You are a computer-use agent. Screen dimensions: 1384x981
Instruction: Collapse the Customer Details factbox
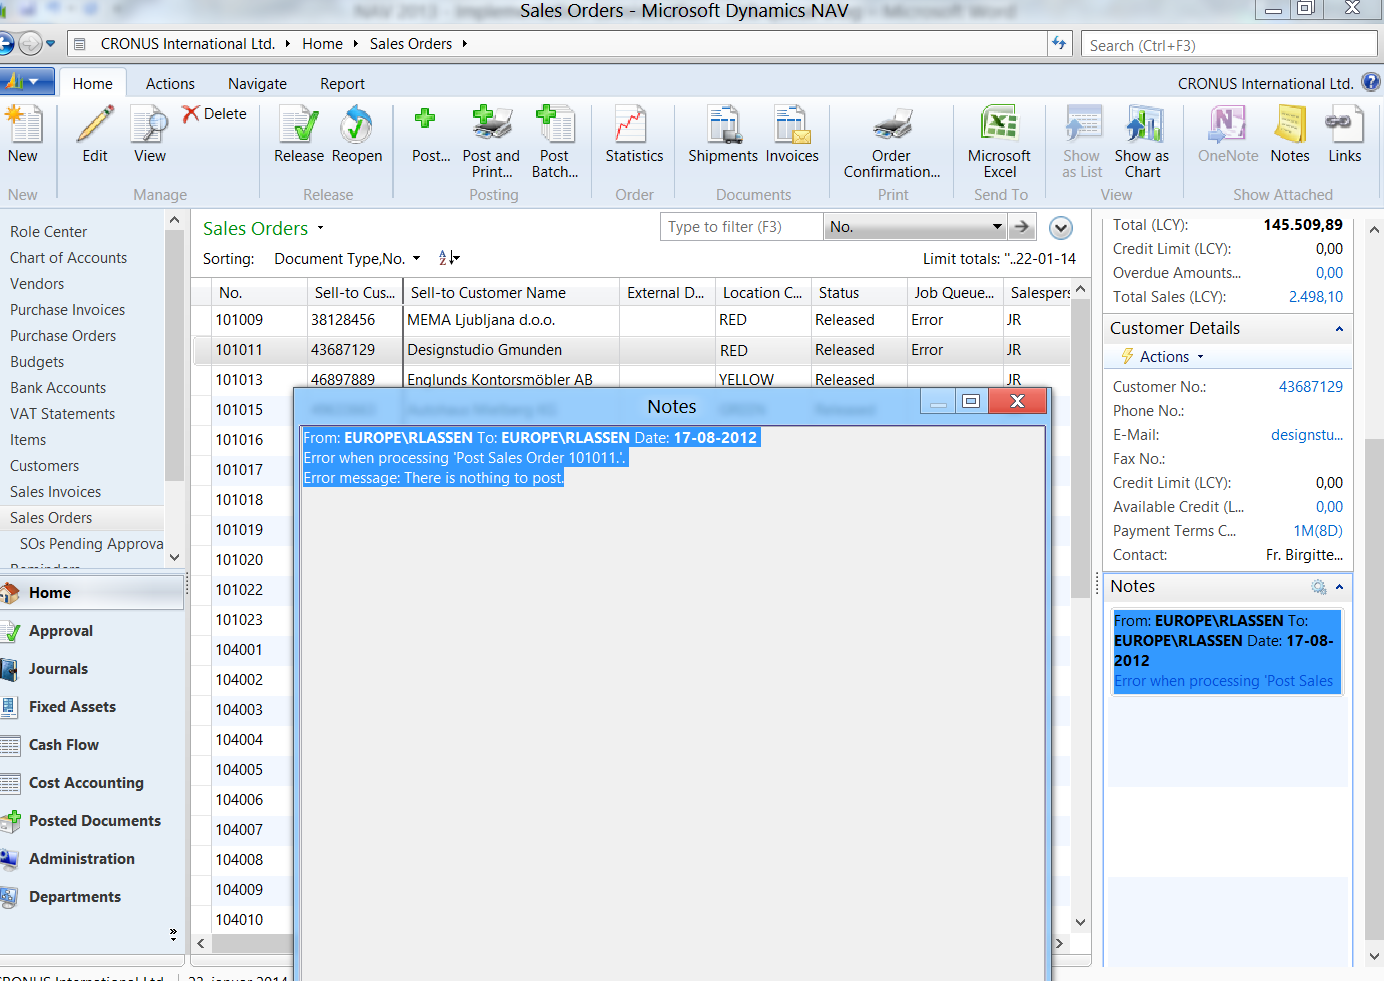[1339, 329]
